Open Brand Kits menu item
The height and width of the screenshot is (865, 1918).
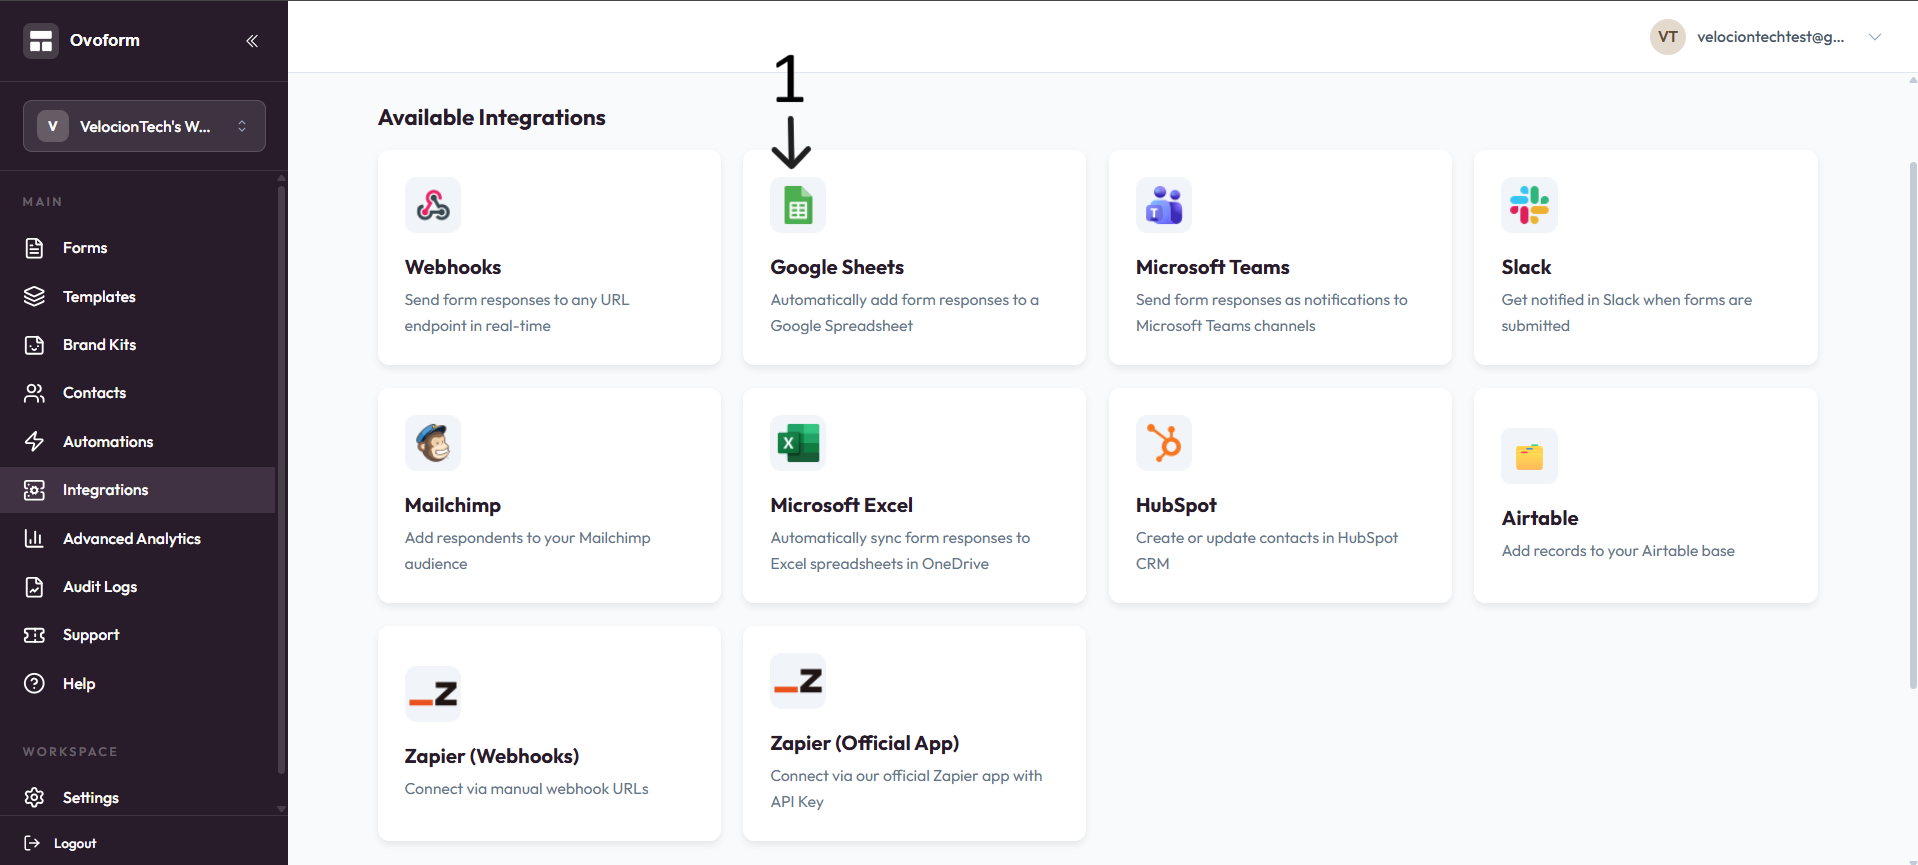pyautogui.click(x=99, y=345)
